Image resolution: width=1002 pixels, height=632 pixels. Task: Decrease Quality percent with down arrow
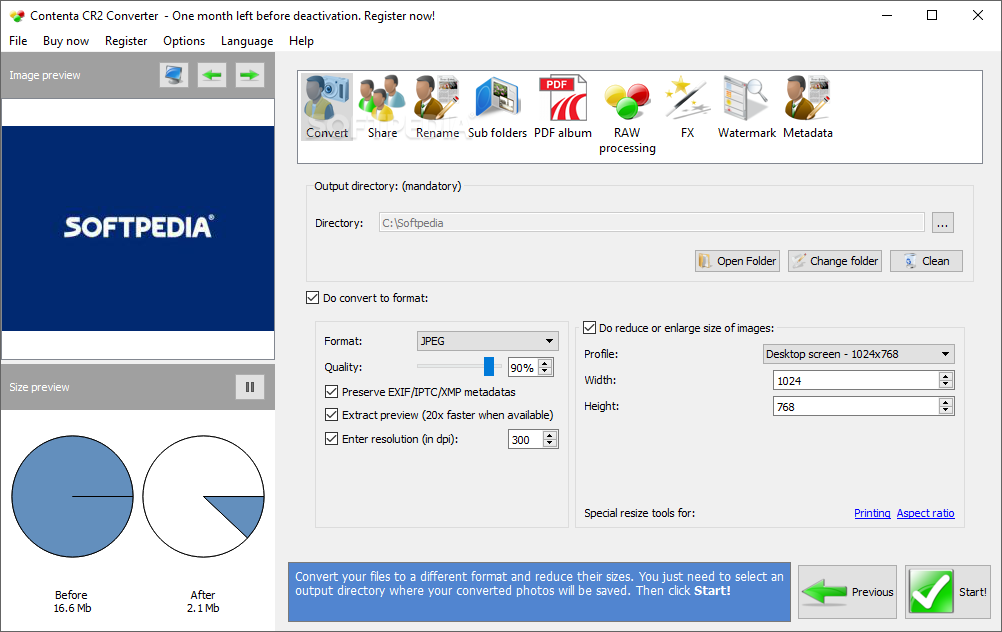click(x=545, y=371)
